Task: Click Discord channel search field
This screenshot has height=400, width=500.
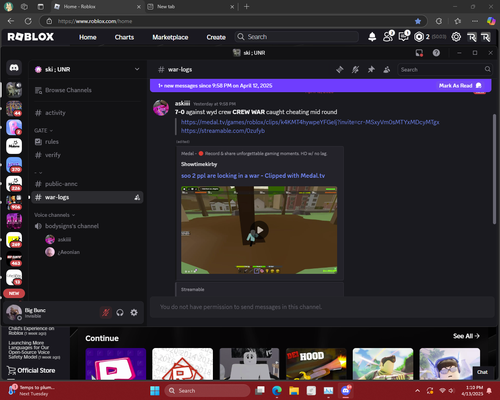Action: 444,69
